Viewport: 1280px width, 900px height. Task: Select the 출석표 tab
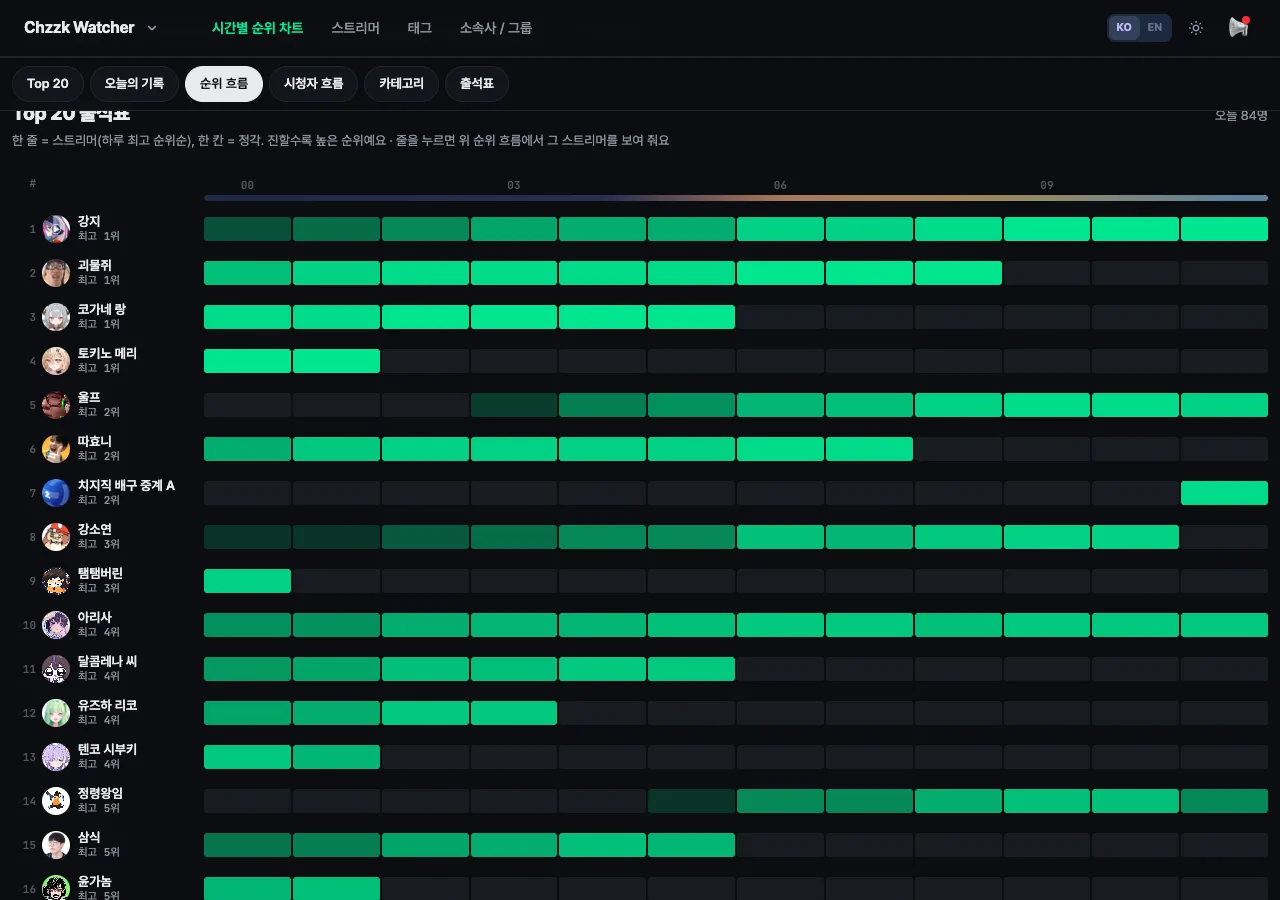pos(477,84)
